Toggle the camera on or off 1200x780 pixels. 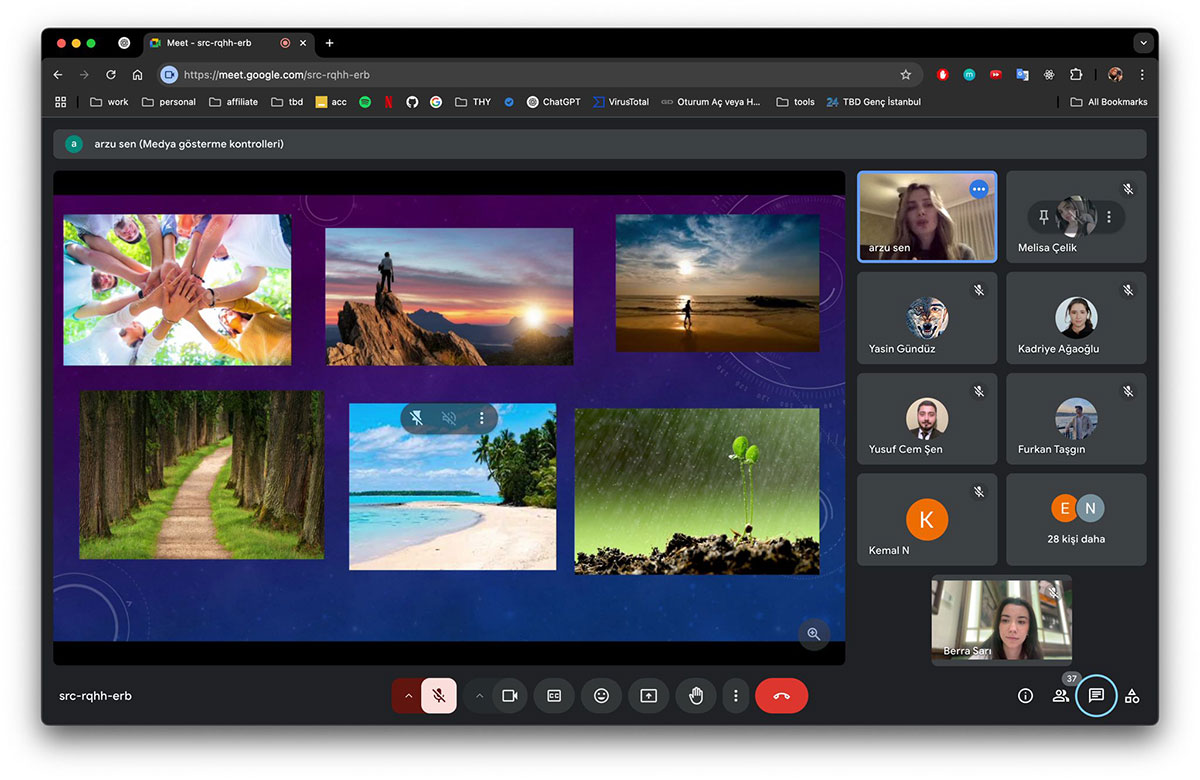pyautogui.click(x=509, y=696)
